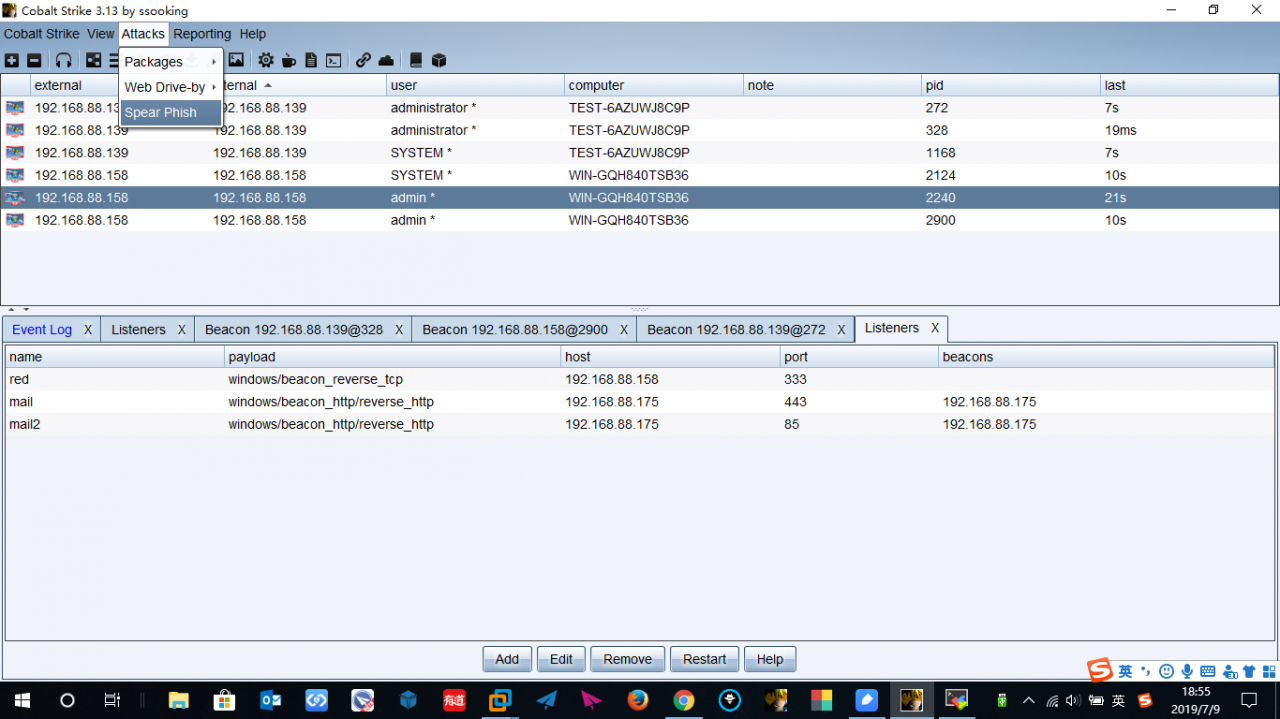
Task: Click the picture icon in the toolbar
Action: point(236,61)
